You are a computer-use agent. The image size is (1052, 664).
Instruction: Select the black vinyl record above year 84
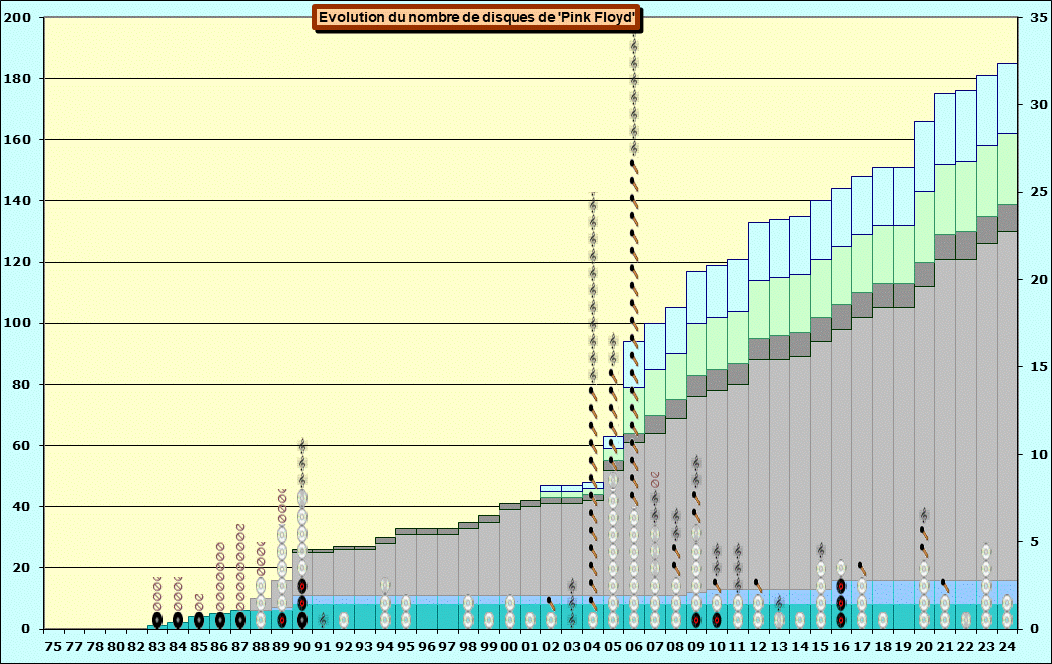point(178,620)
